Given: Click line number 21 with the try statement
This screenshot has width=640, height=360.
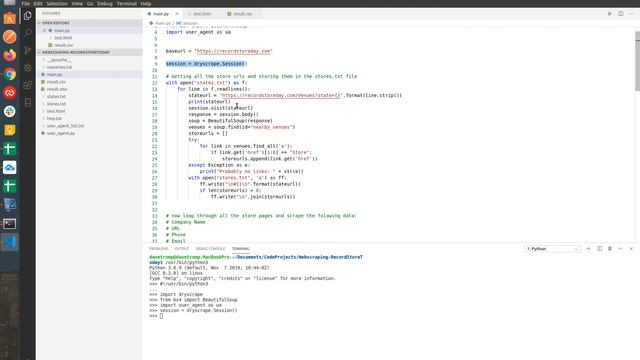Looking at the screenshot, I should pos(155,140).
